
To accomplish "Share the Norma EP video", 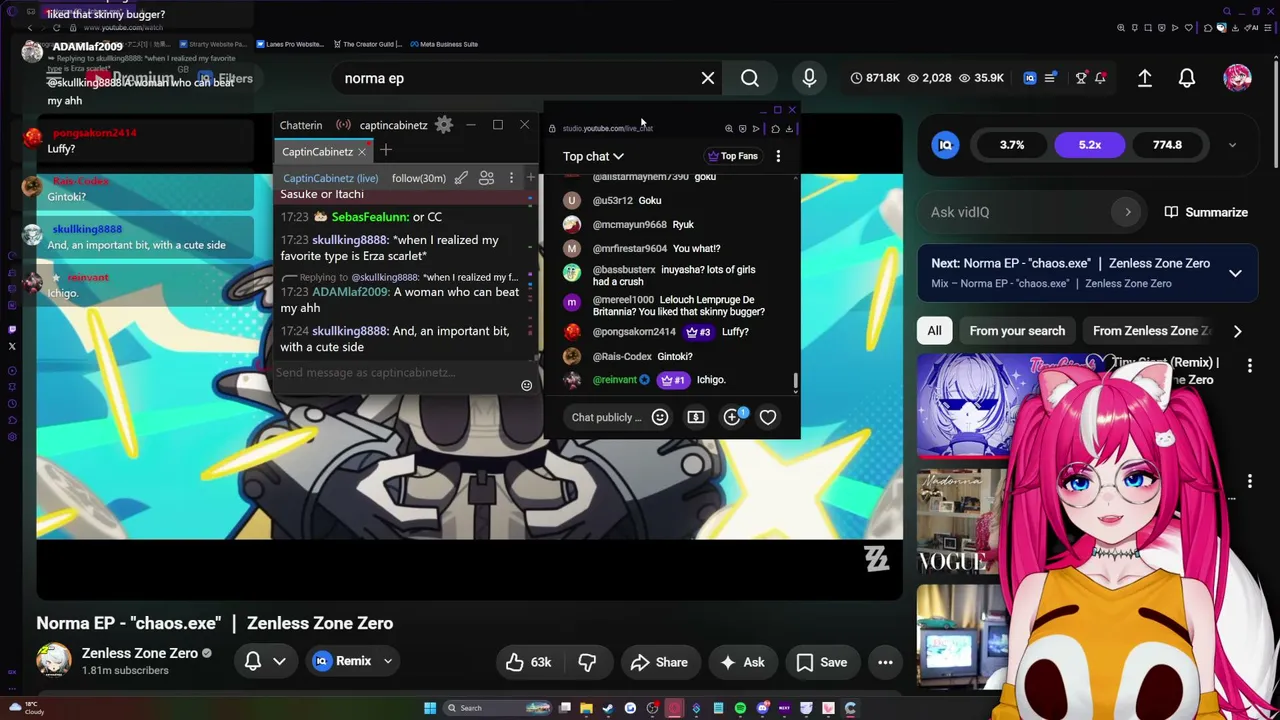I will pyautogui.click(x=658, y=662).
